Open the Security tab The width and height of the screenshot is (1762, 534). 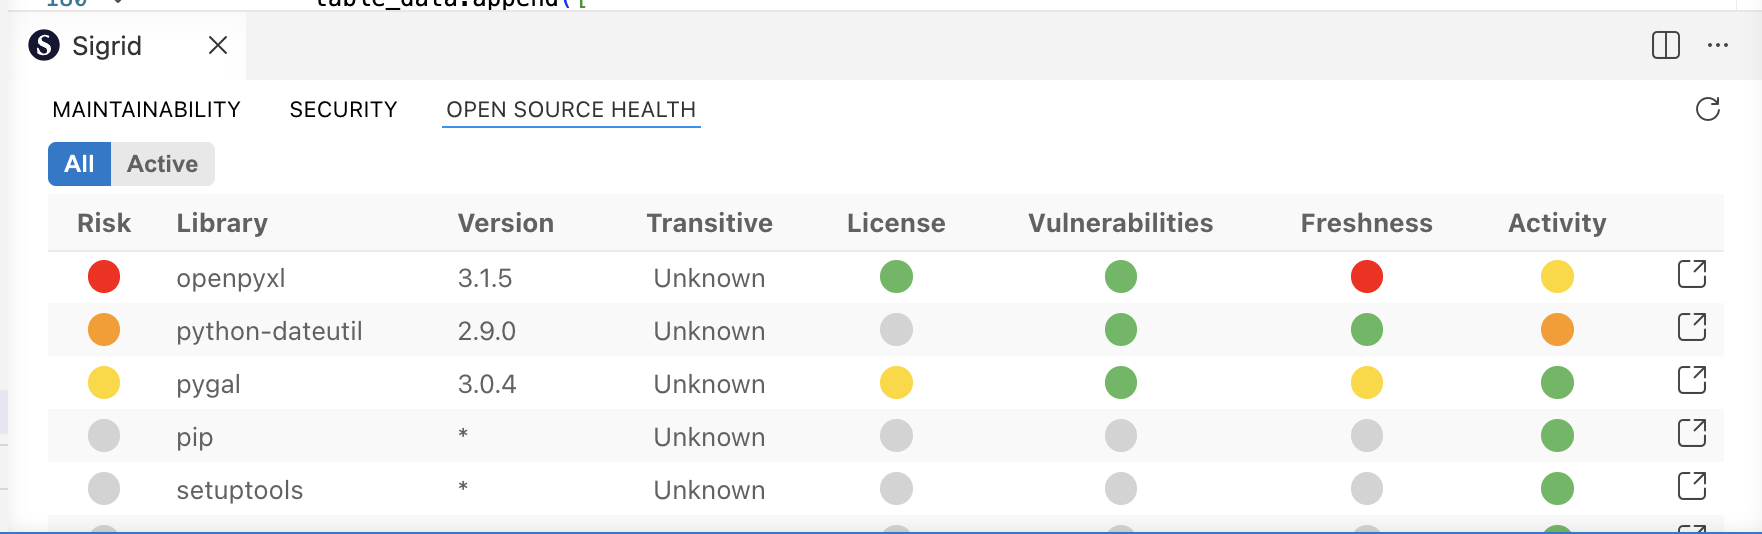point(343,110)
